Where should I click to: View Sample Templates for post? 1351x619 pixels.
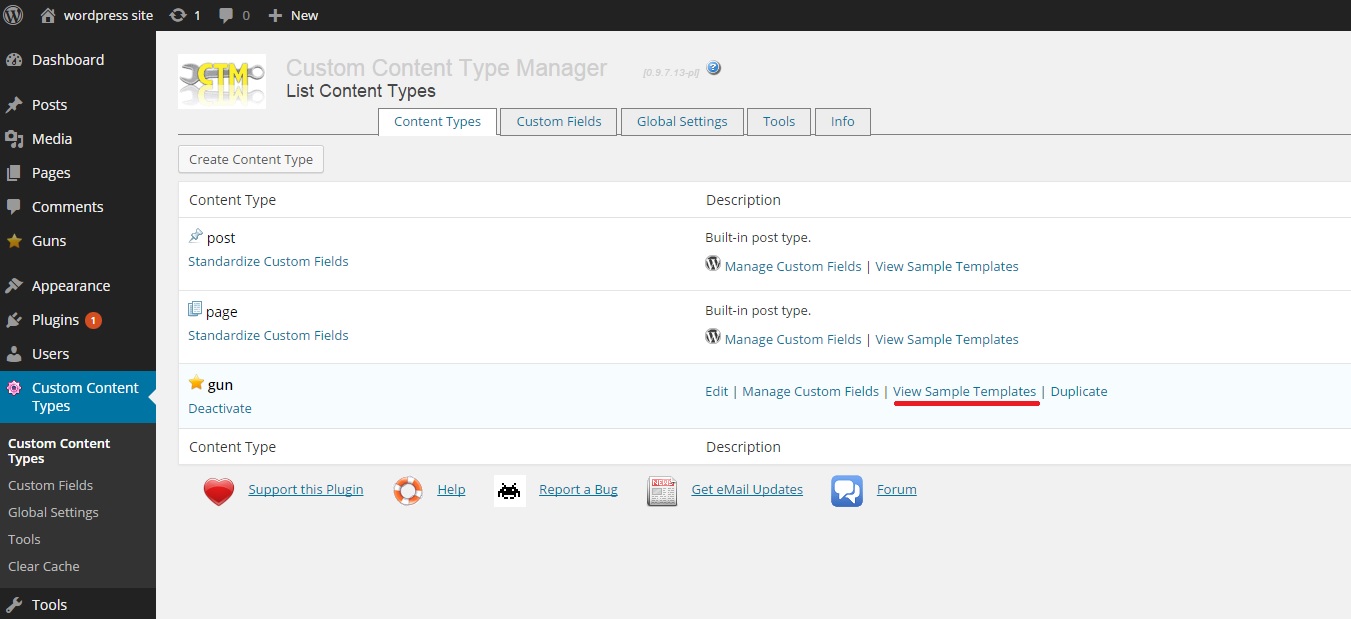pos(947,267)
